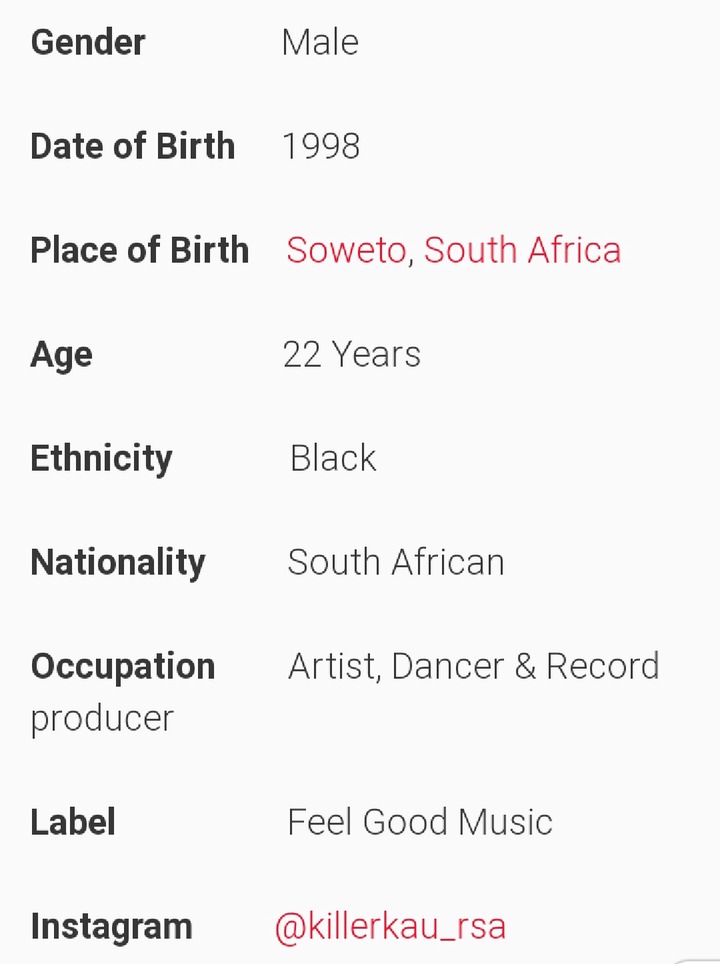Click the Place of Birth label
The image size is (720, 964).
pos(139,250)
